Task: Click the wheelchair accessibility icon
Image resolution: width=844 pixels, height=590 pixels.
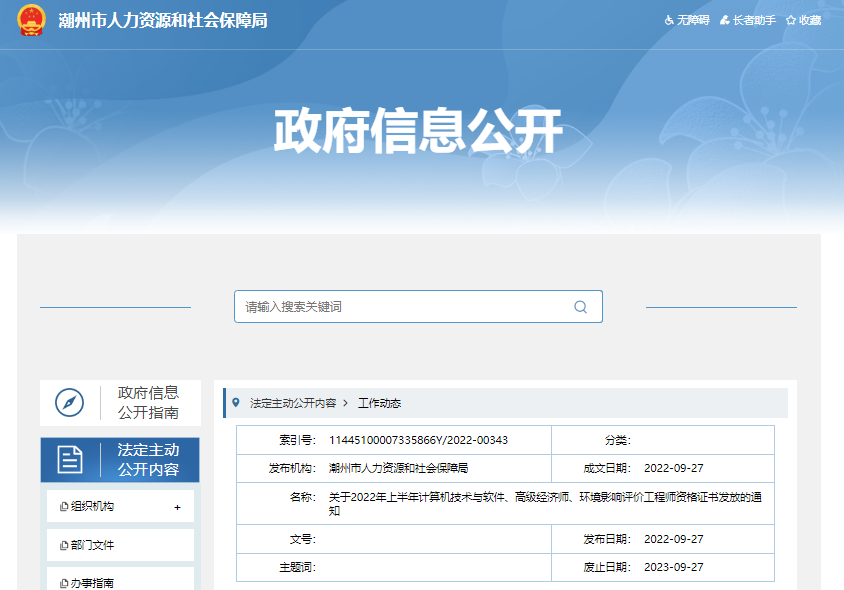Action: [x=669, y=20]
